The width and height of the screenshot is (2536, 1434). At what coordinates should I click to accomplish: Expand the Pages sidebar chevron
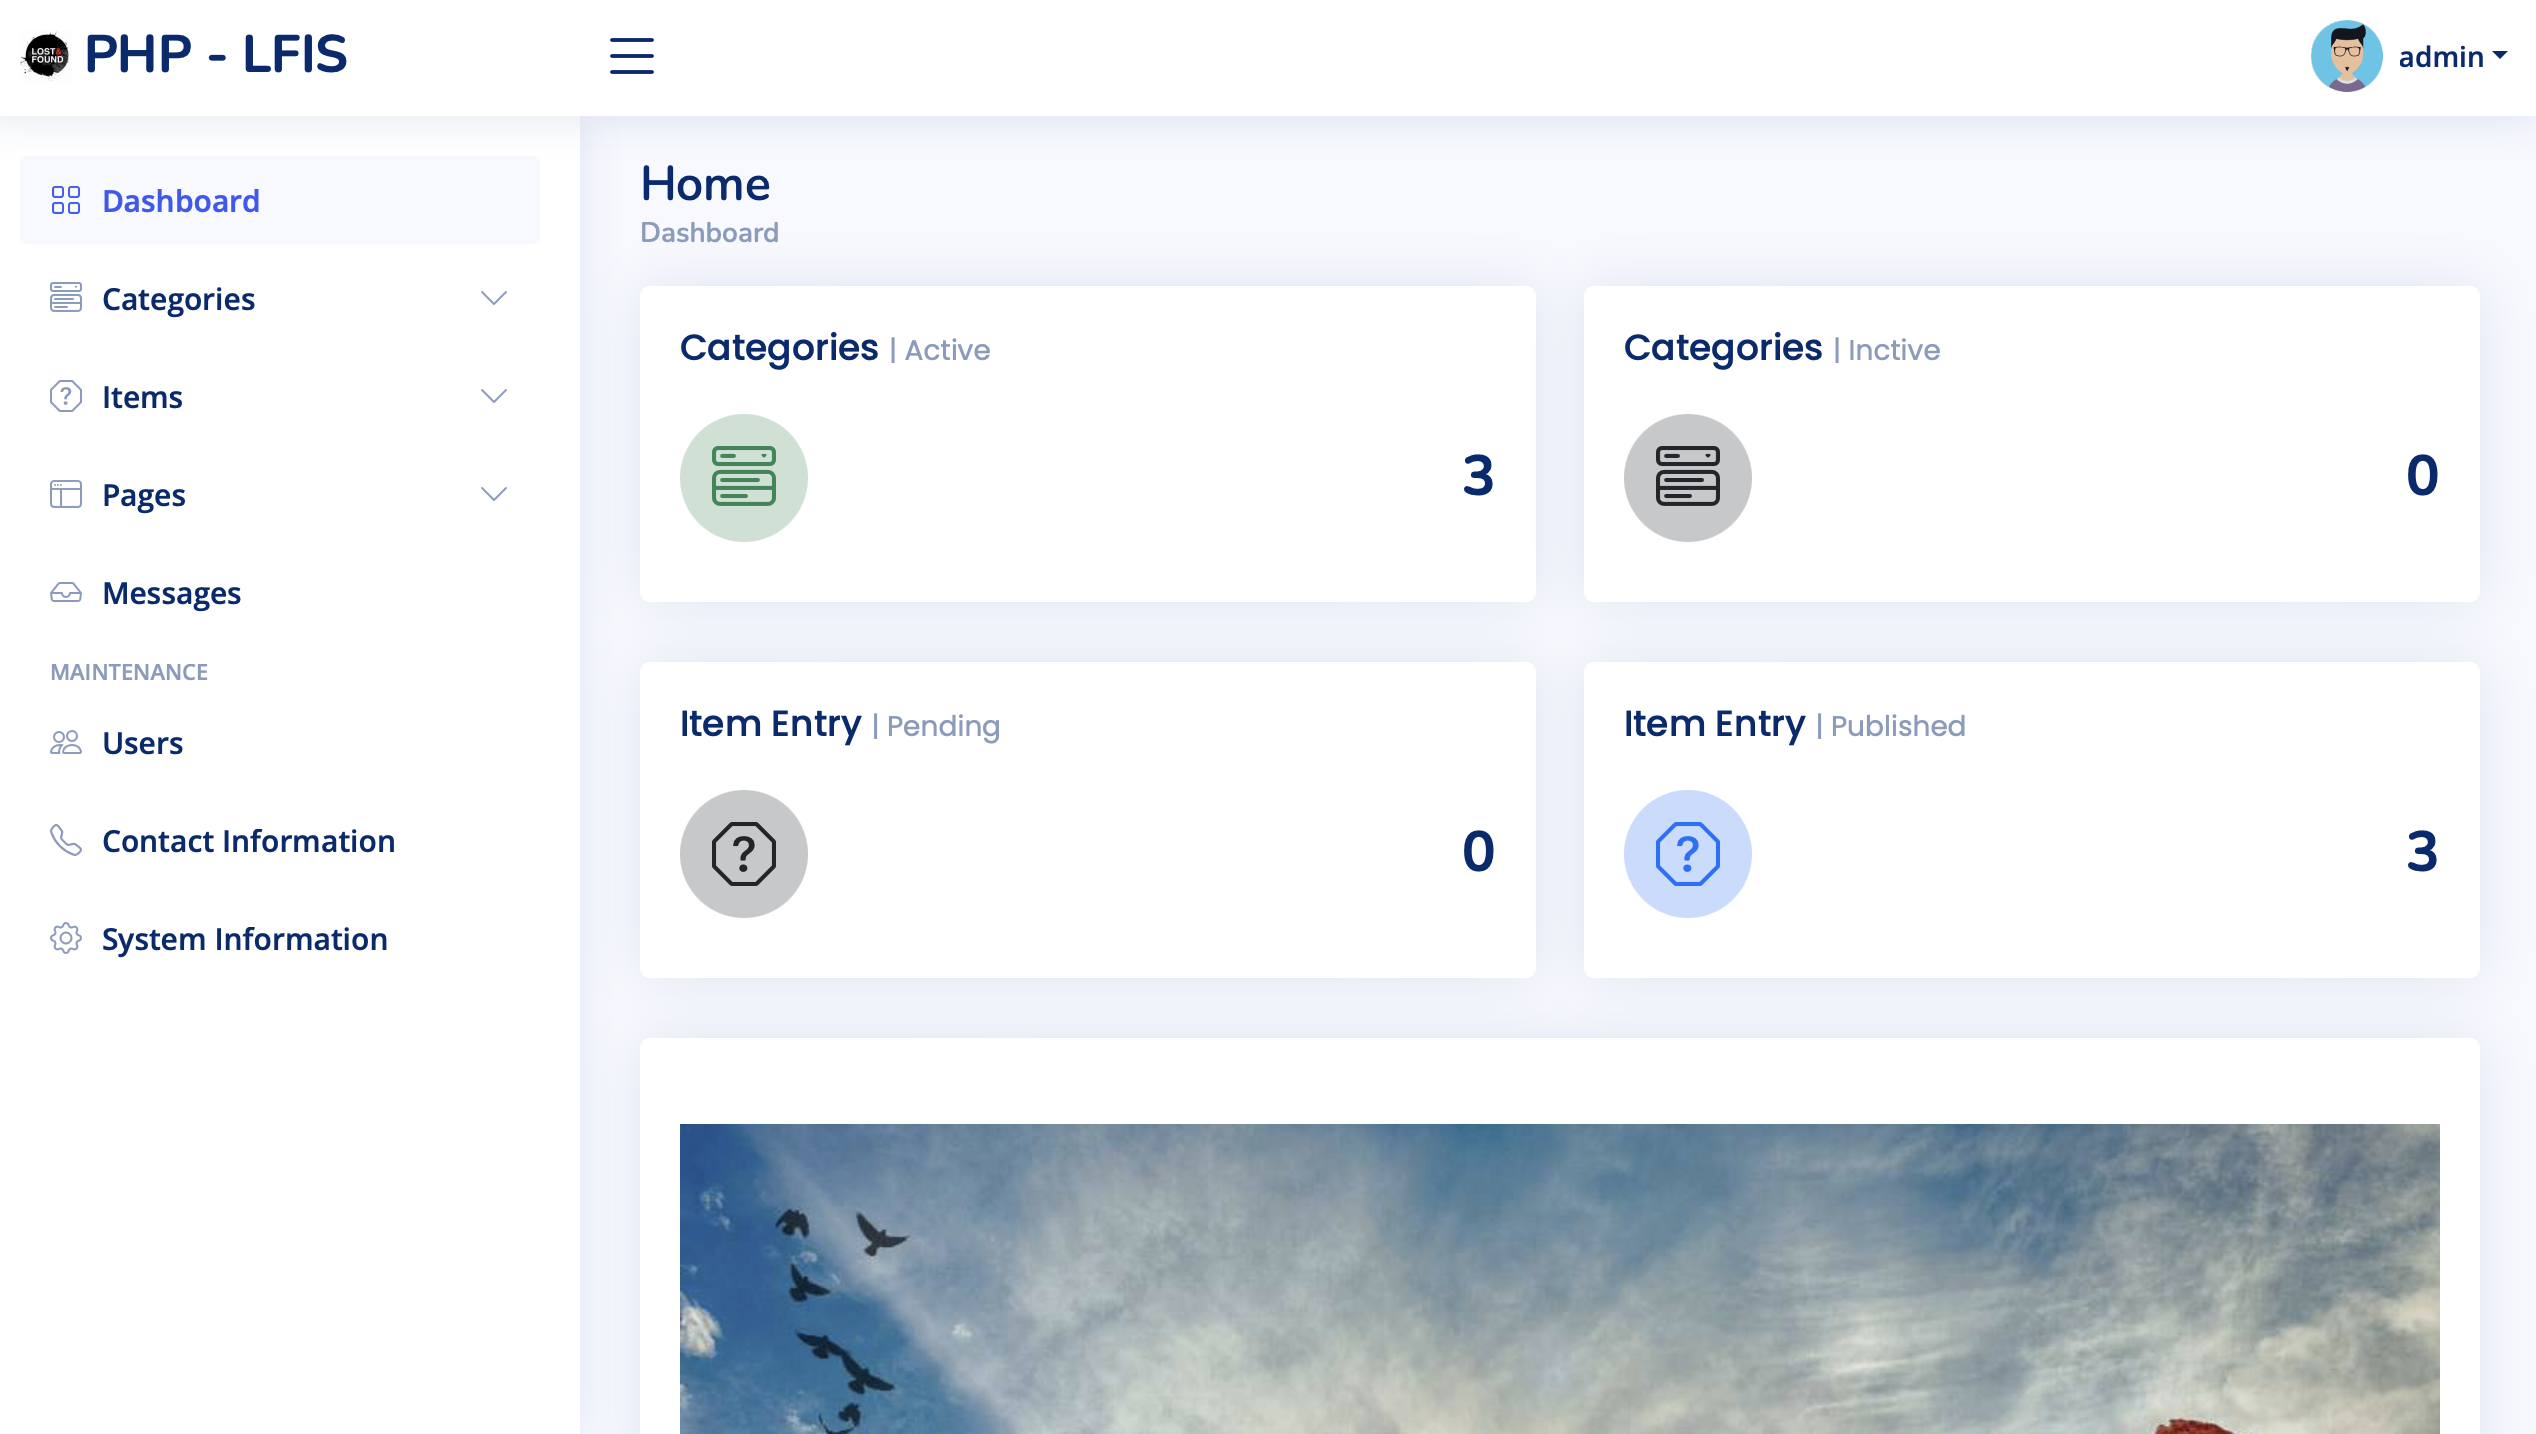tap(494, 494)
